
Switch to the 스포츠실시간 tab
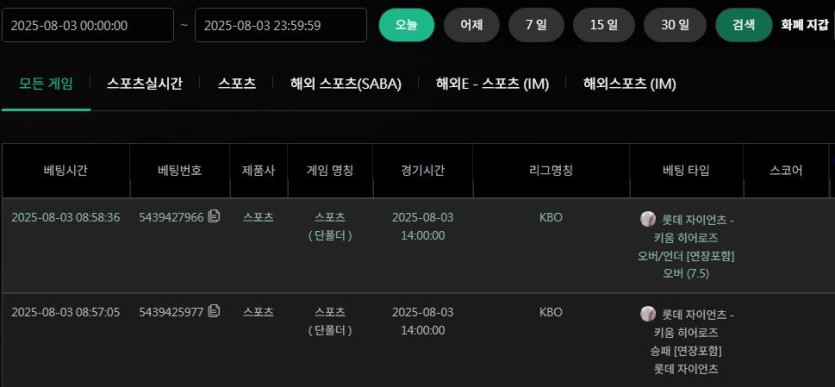pos(144,84)
